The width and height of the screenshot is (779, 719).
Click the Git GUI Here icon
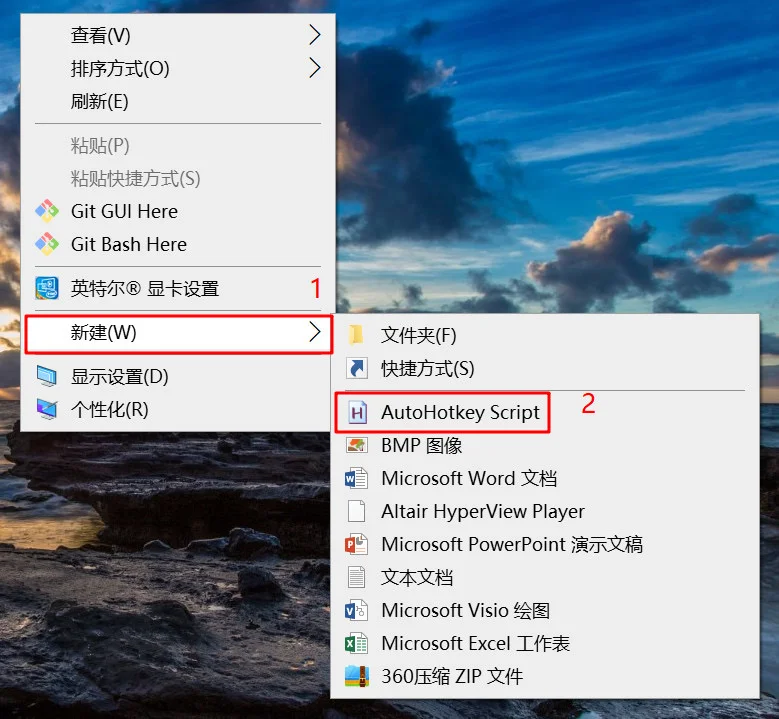[47, 211]
